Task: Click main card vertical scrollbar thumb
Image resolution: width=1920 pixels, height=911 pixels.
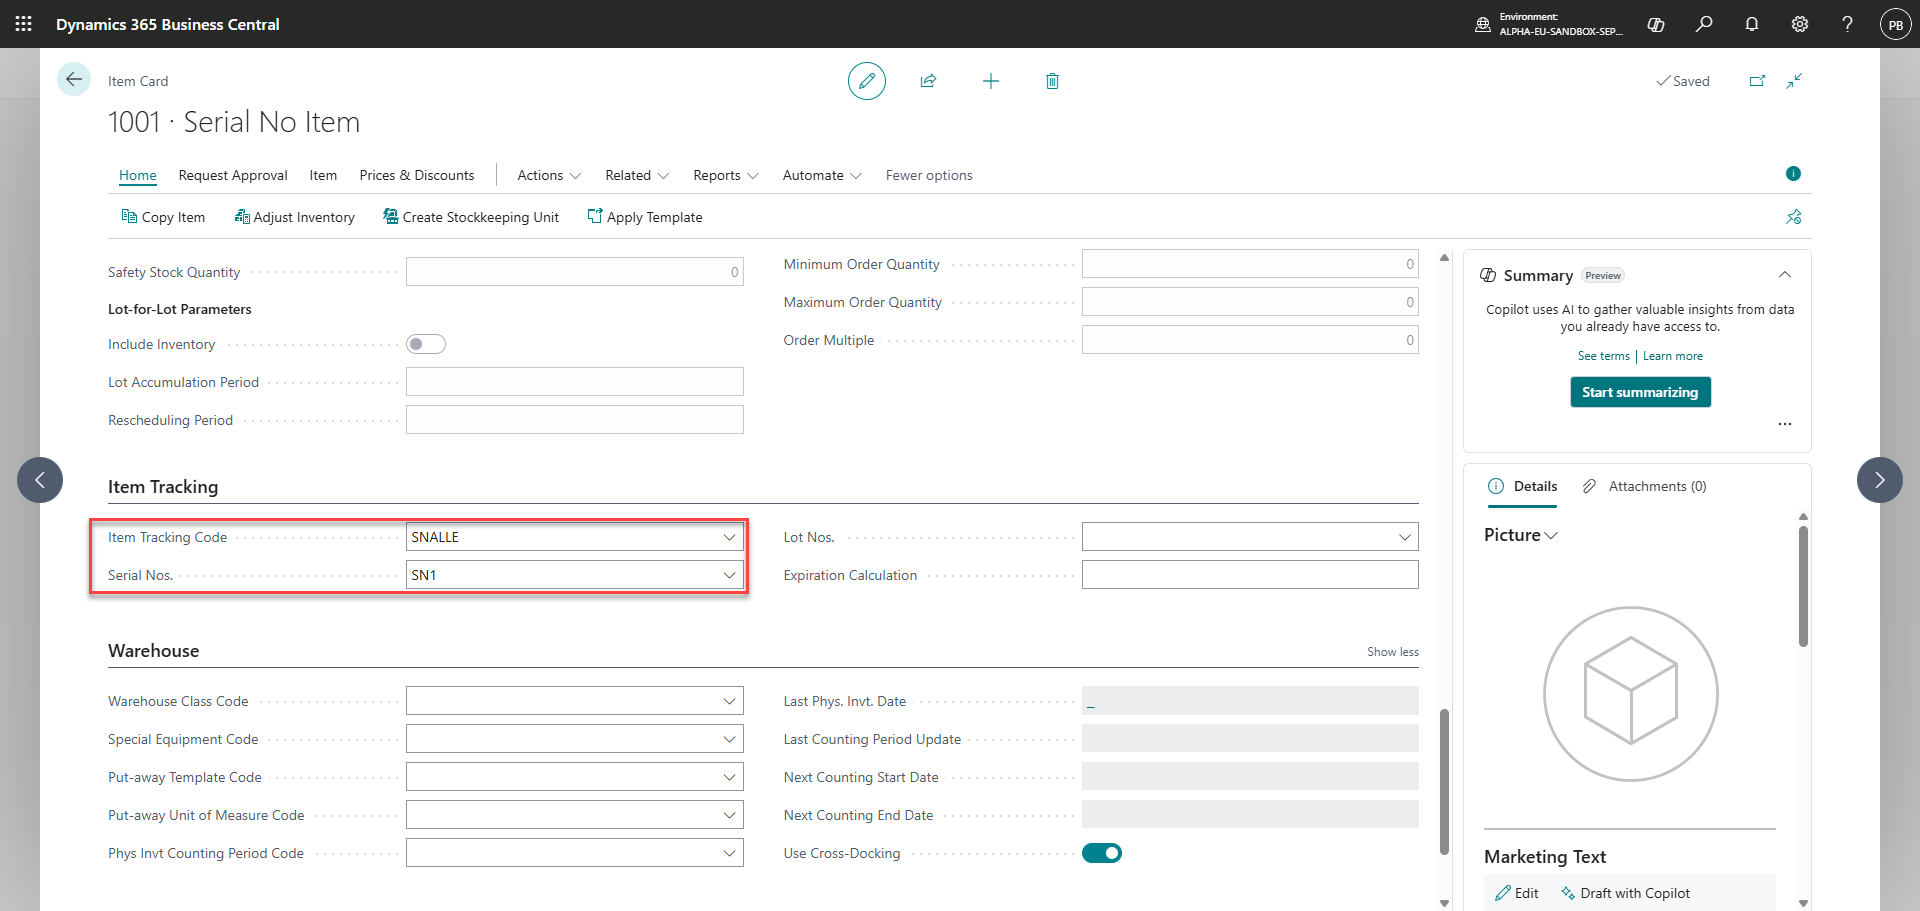Action: coord(1444,782)
